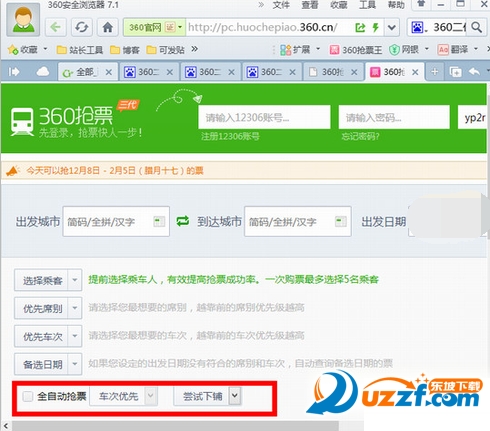
Task: Click the user avatar icon
Action: click(x=23, y=19)
